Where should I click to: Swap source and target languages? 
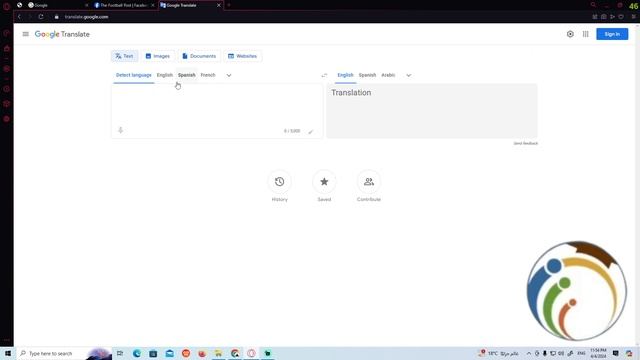(324, 75)
